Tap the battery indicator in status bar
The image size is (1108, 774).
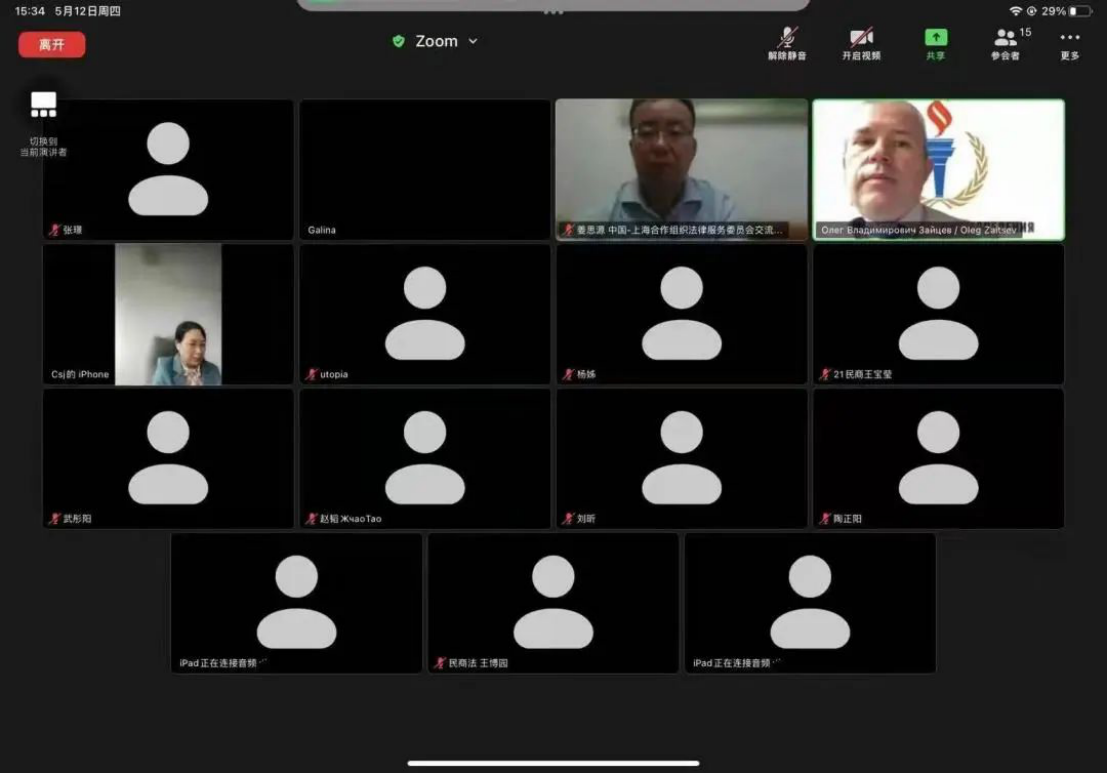point(1080,11)
